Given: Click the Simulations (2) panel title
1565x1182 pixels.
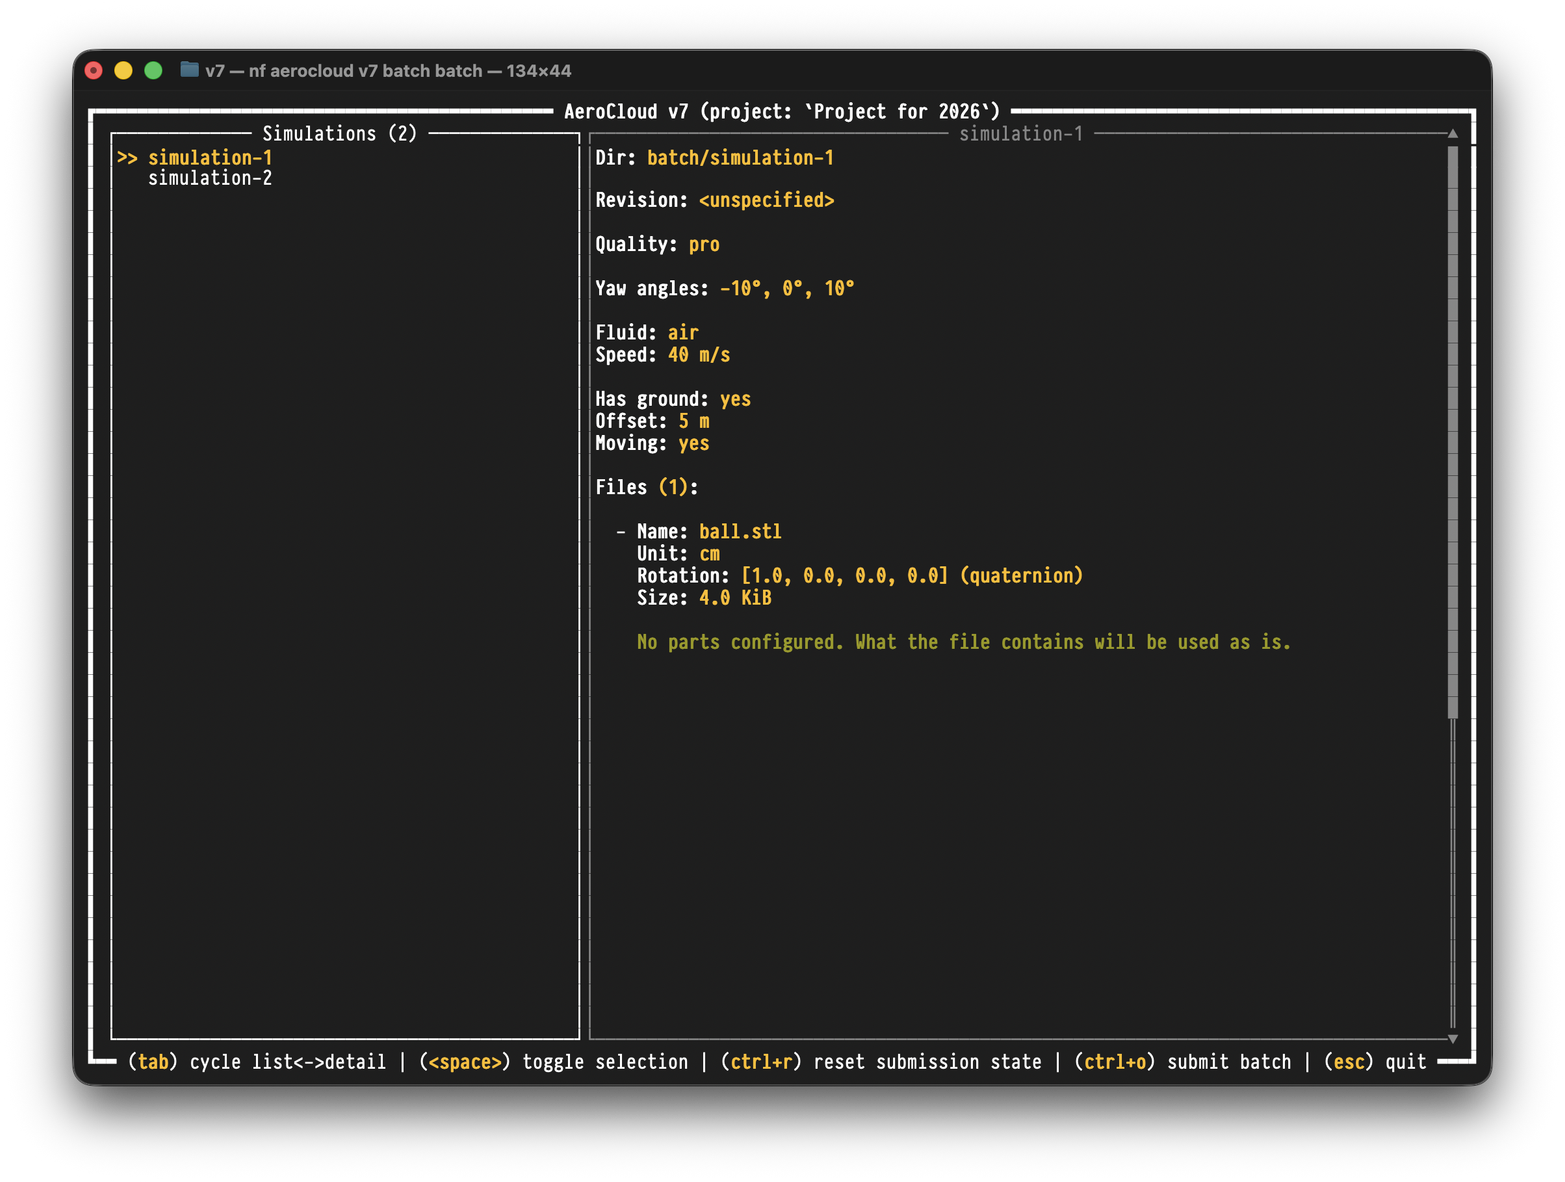Looking at the screenshot, I should point(339,134).
